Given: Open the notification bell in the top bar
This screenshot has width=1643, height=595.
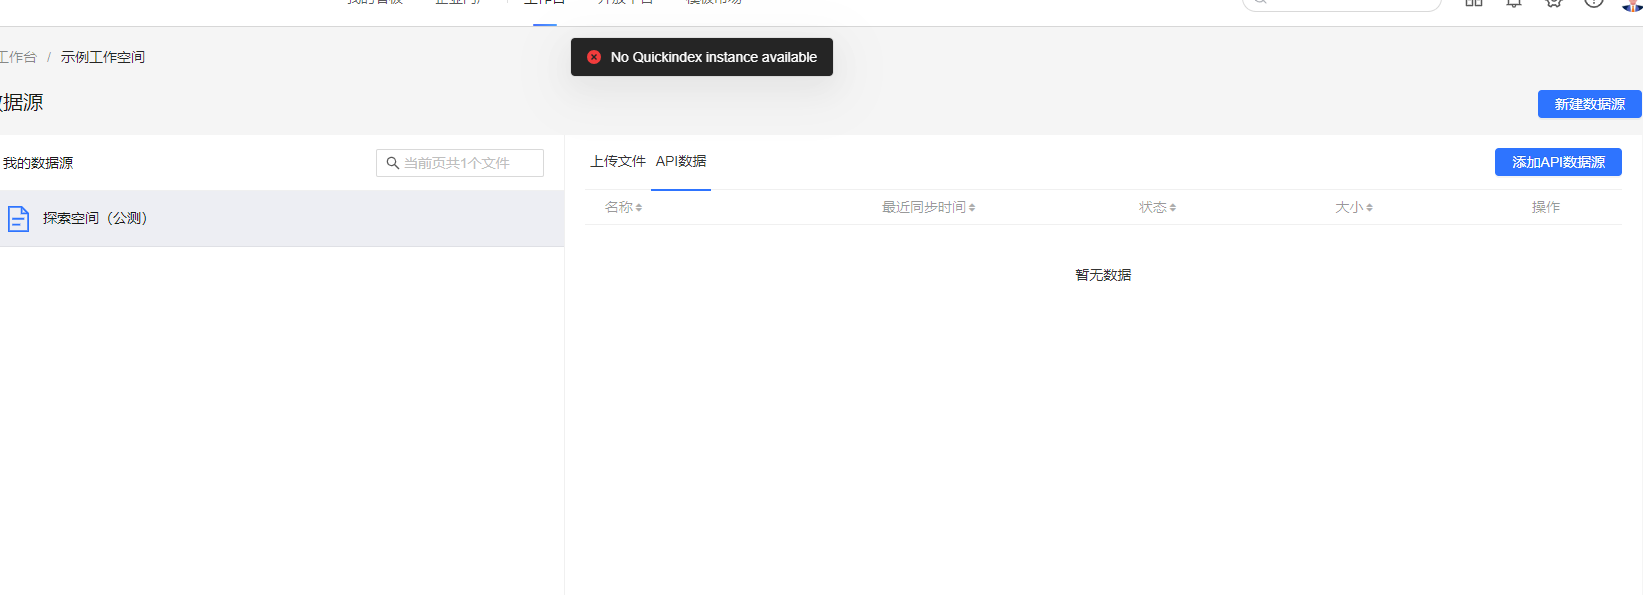Looking at the screenshot, I should click(1514, 3).
